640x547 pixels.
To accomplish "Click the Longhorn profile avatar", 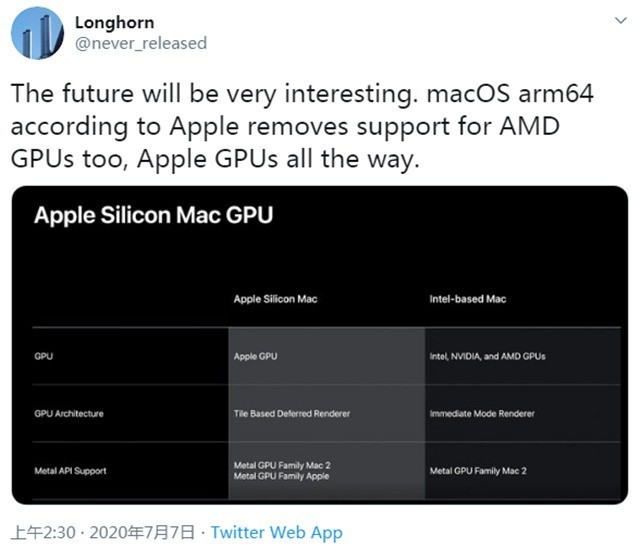I will (37, 32).
